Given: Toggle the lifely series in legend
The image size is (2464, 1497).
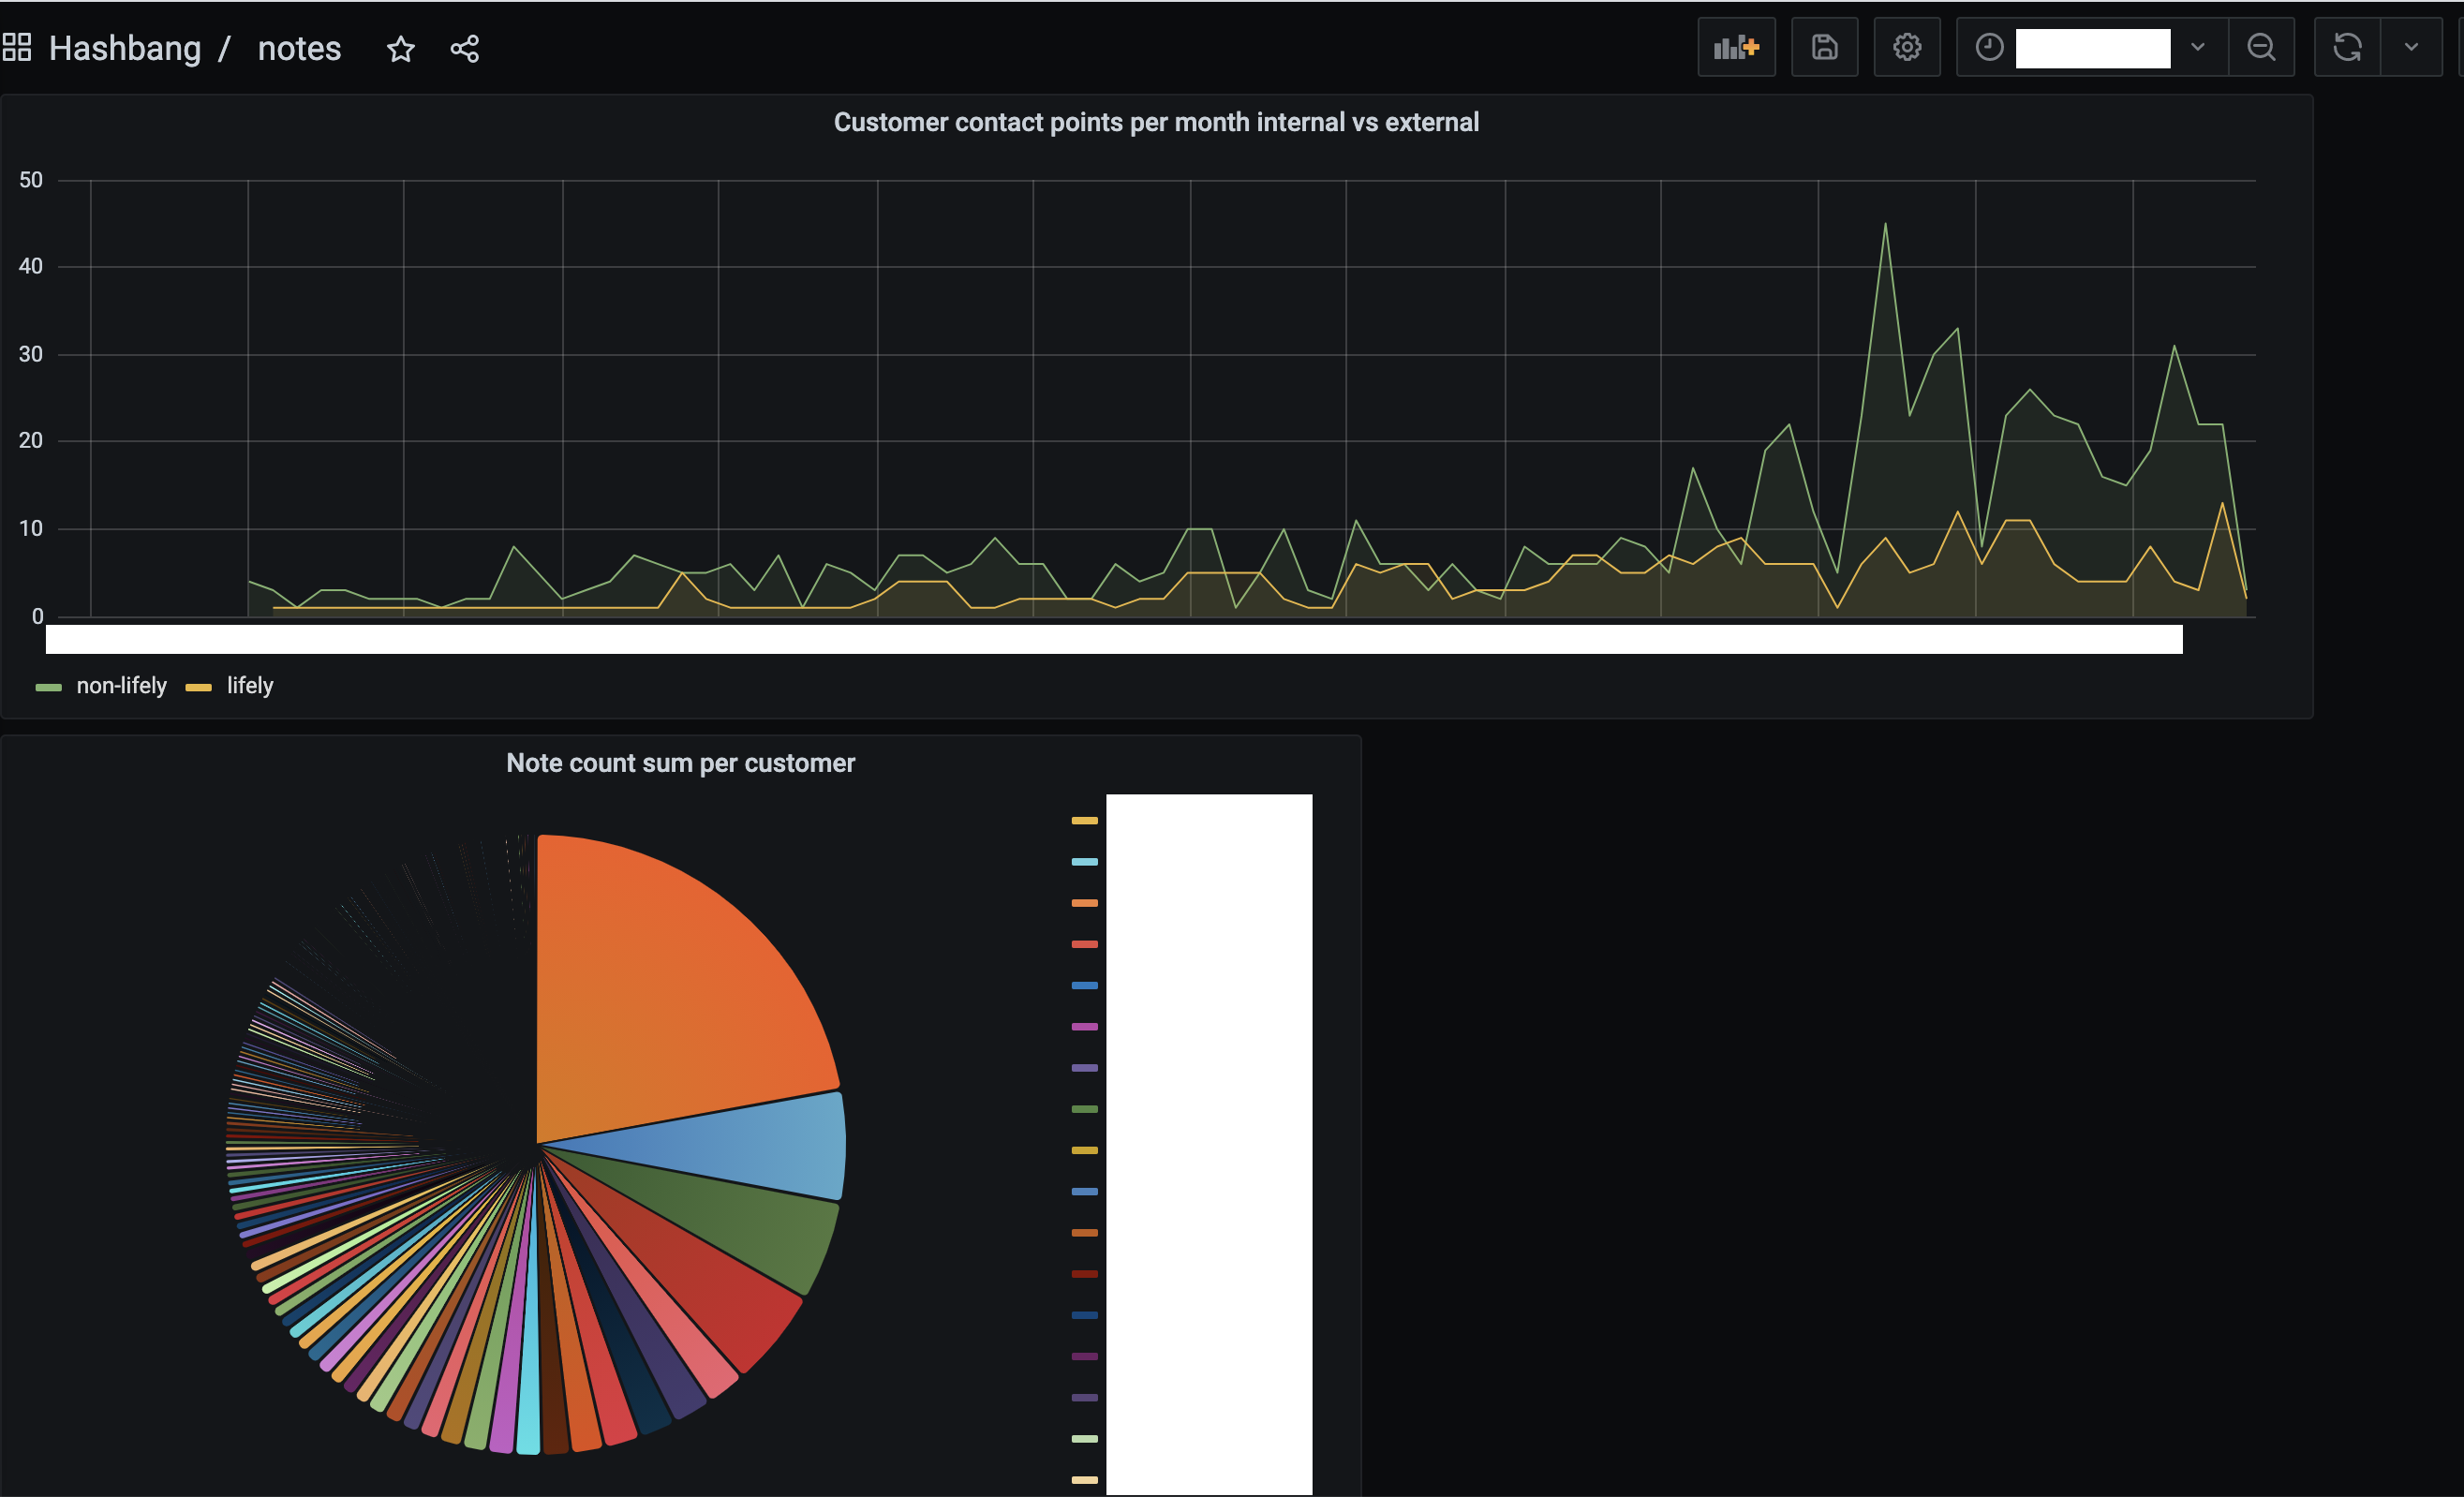Looking at the screenshot, I should coord(250,686).
